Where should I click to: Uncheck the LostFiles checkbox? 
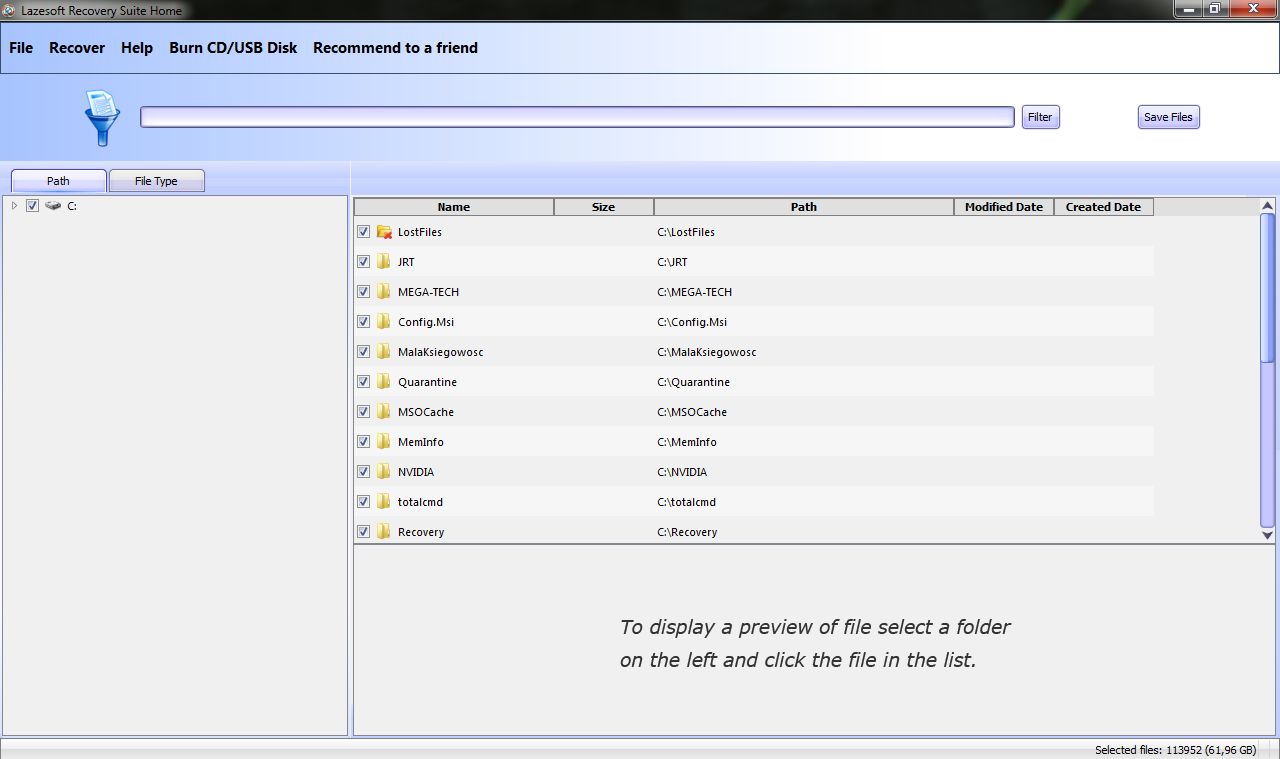[364, 232]
